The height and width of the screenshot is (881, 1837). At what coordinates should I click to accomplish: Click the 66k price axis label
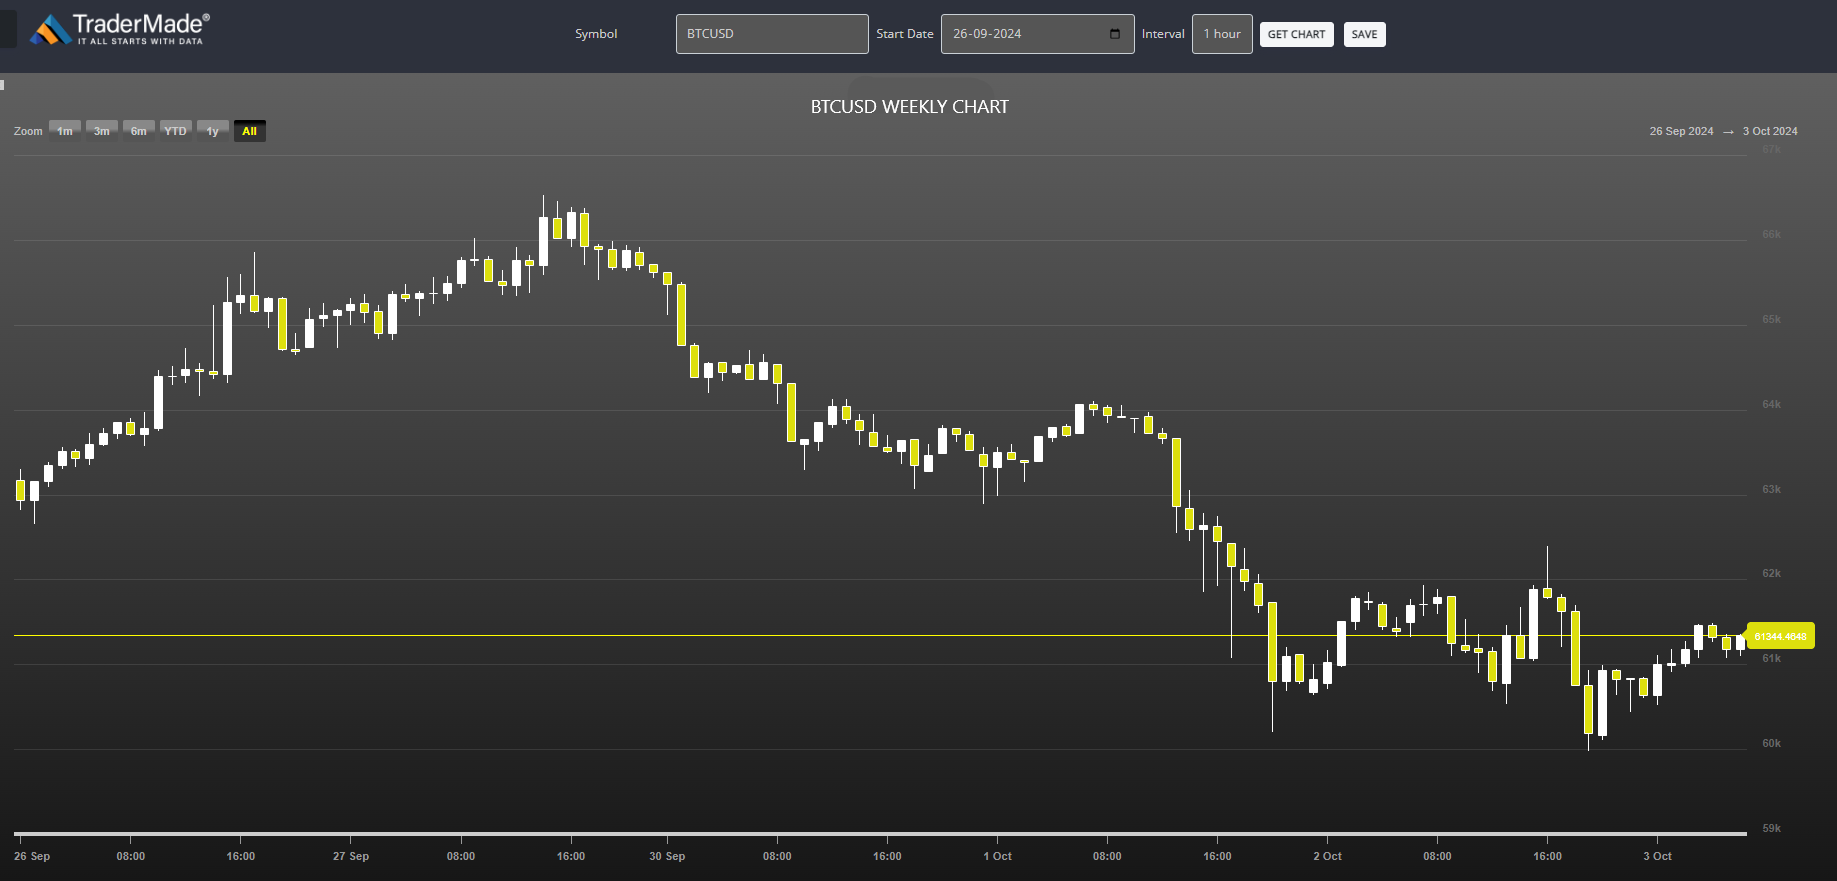pyautogui.click(x=1772, y=234)
